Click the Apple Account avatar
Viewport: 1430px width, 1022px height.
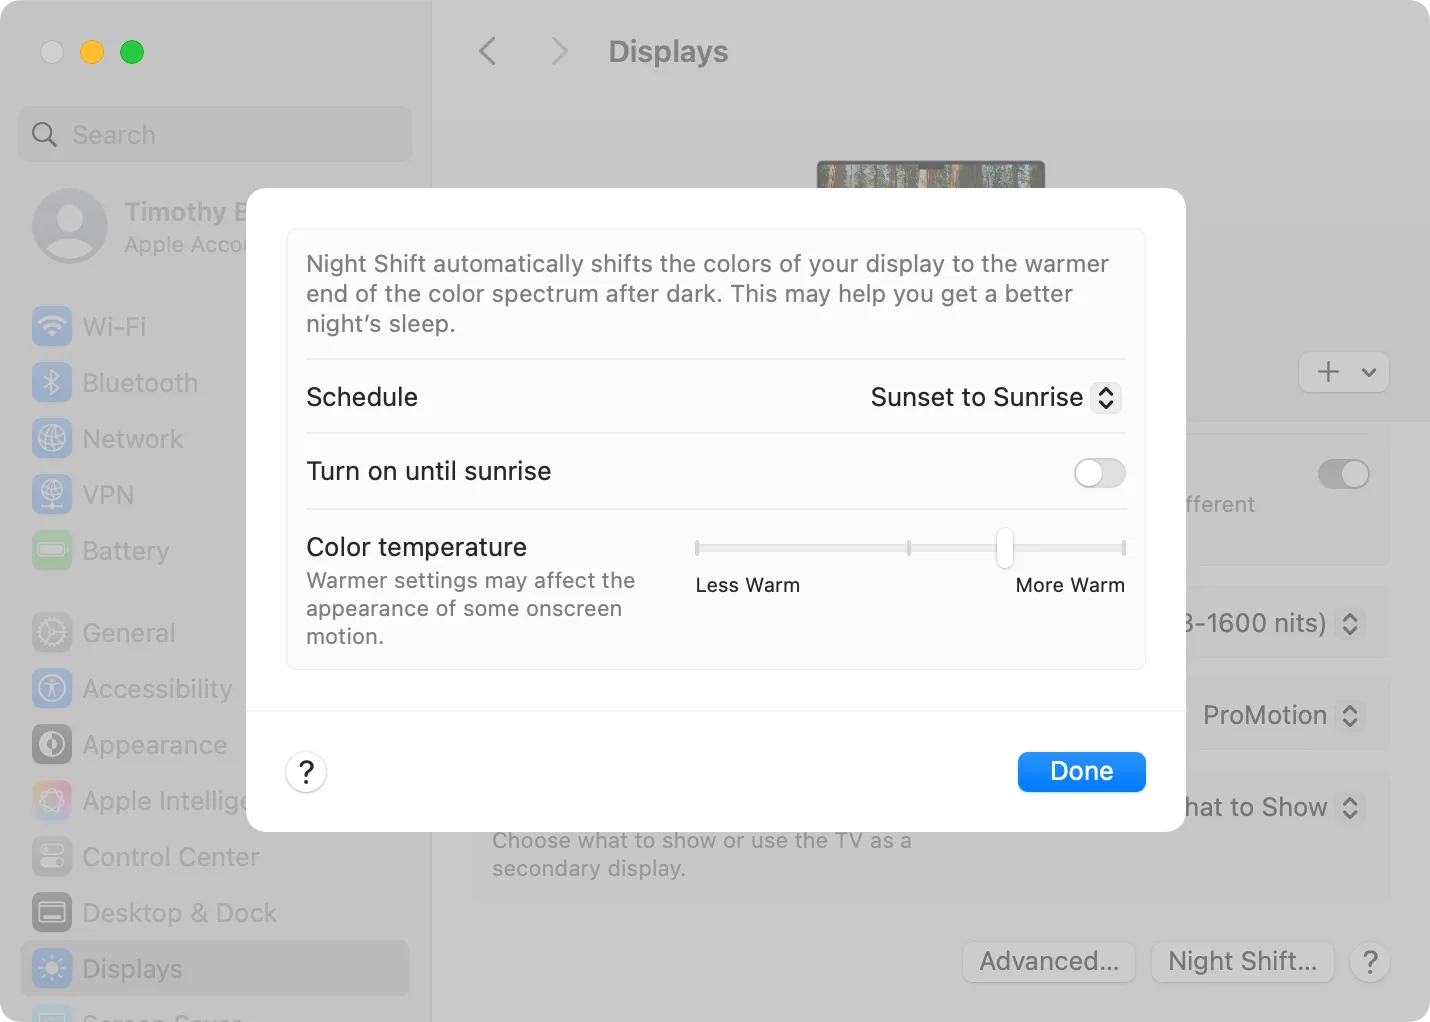point(70,226)
